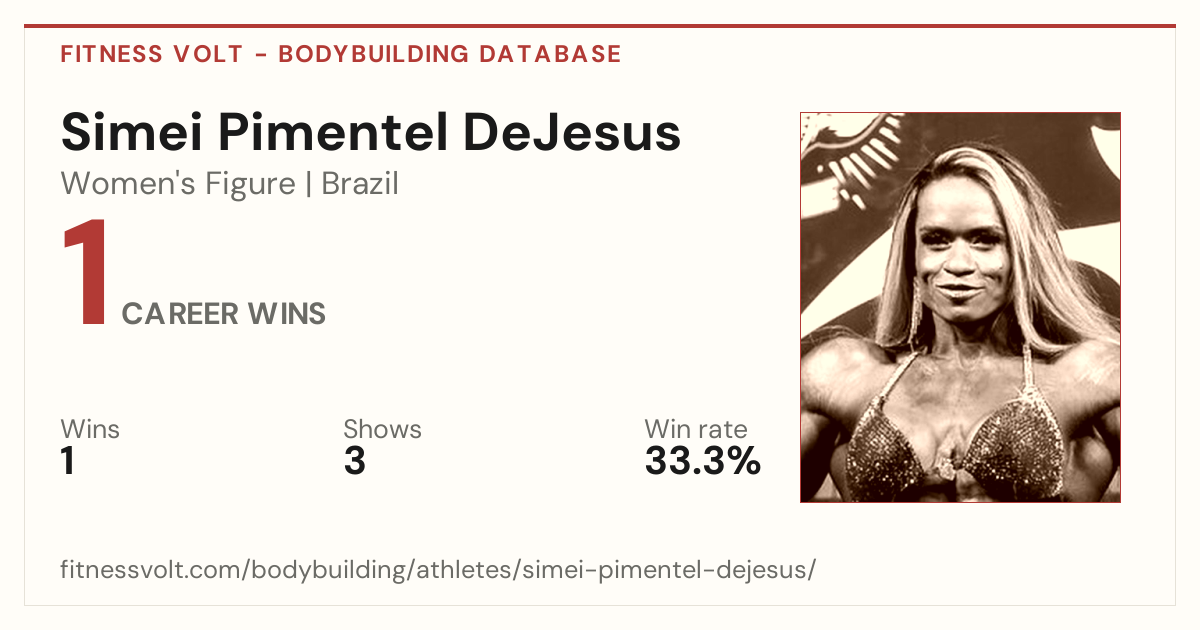The height and width of the screenshot is (630, 1200).
Task: Click the Shows stat label
Action: point(382,429)
